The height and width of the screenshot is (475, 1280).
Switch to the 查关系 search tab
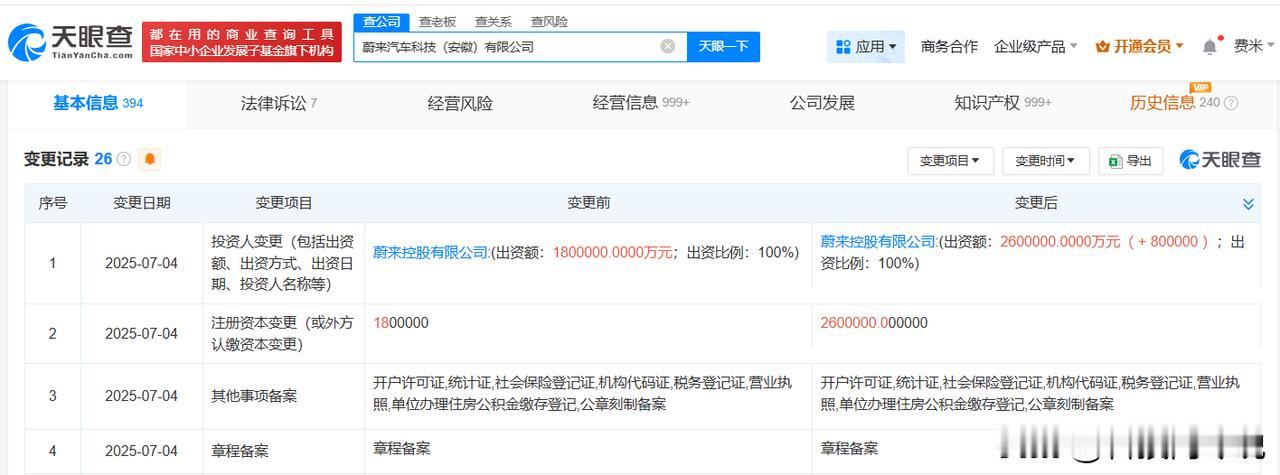[x=493, y=22]
